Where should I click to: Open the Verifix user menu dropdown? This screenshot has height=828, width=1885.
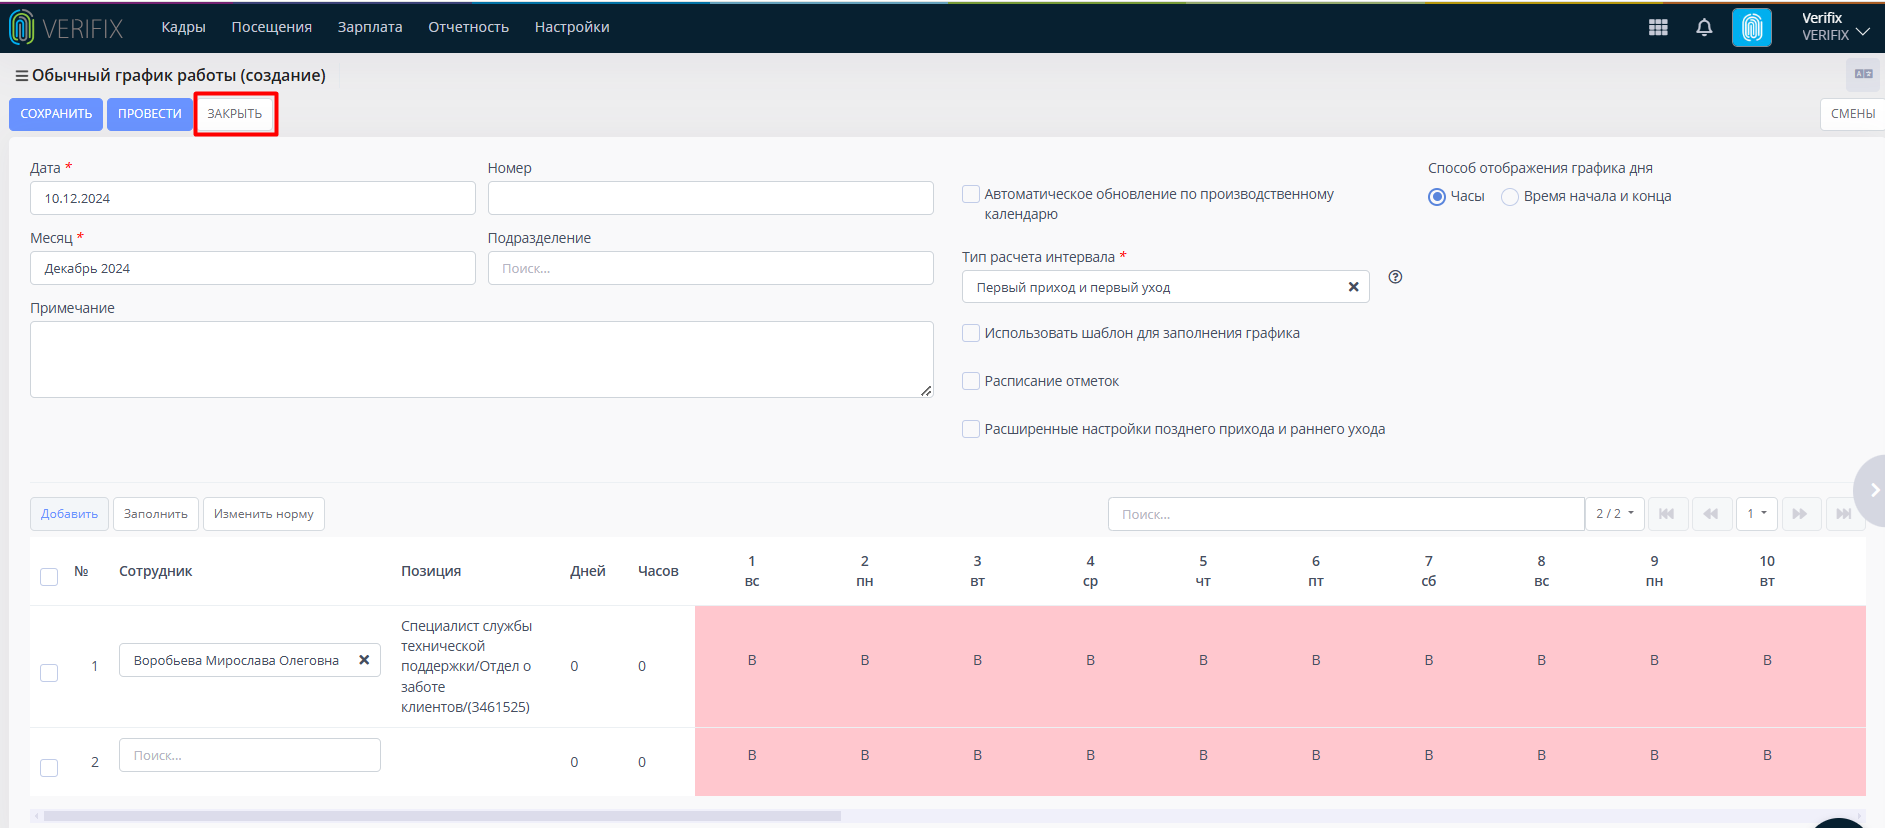click(1835, 27)
